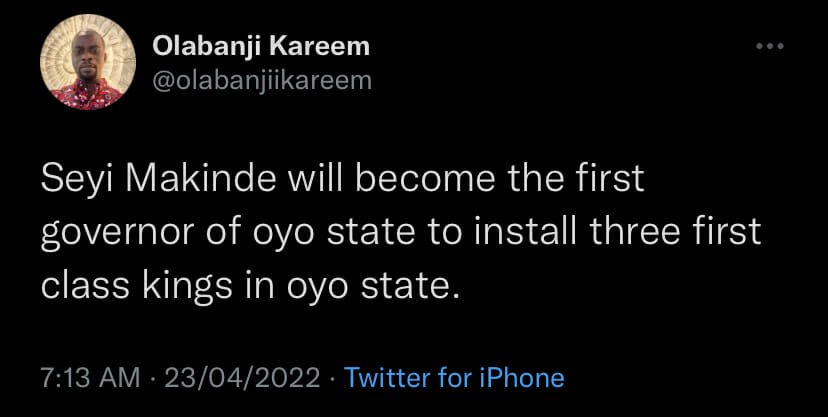Open Olabanji Kareem's profile picture
828x417 pixels.
point(80,68)
